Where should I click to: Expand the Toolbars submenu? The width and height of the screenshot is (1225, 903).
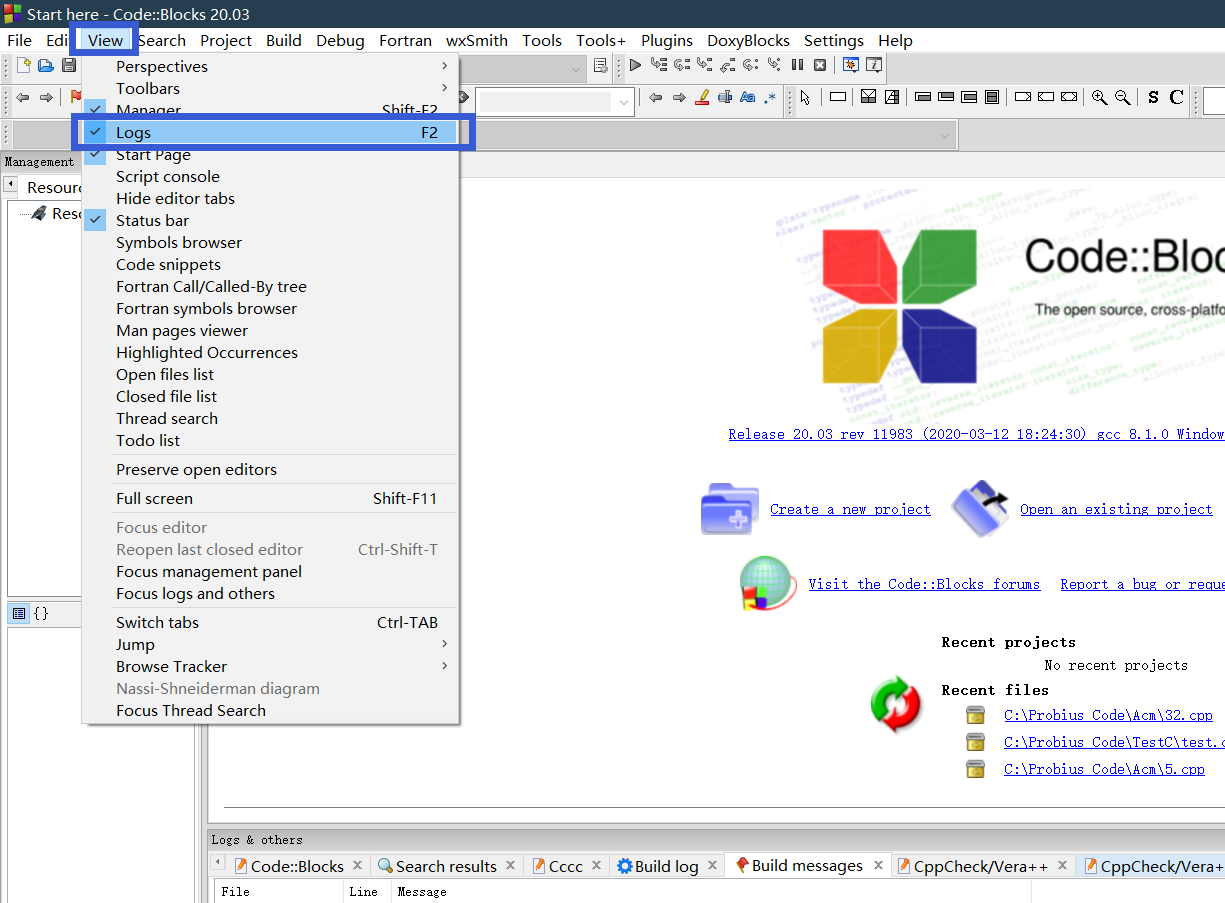point(271,88)
